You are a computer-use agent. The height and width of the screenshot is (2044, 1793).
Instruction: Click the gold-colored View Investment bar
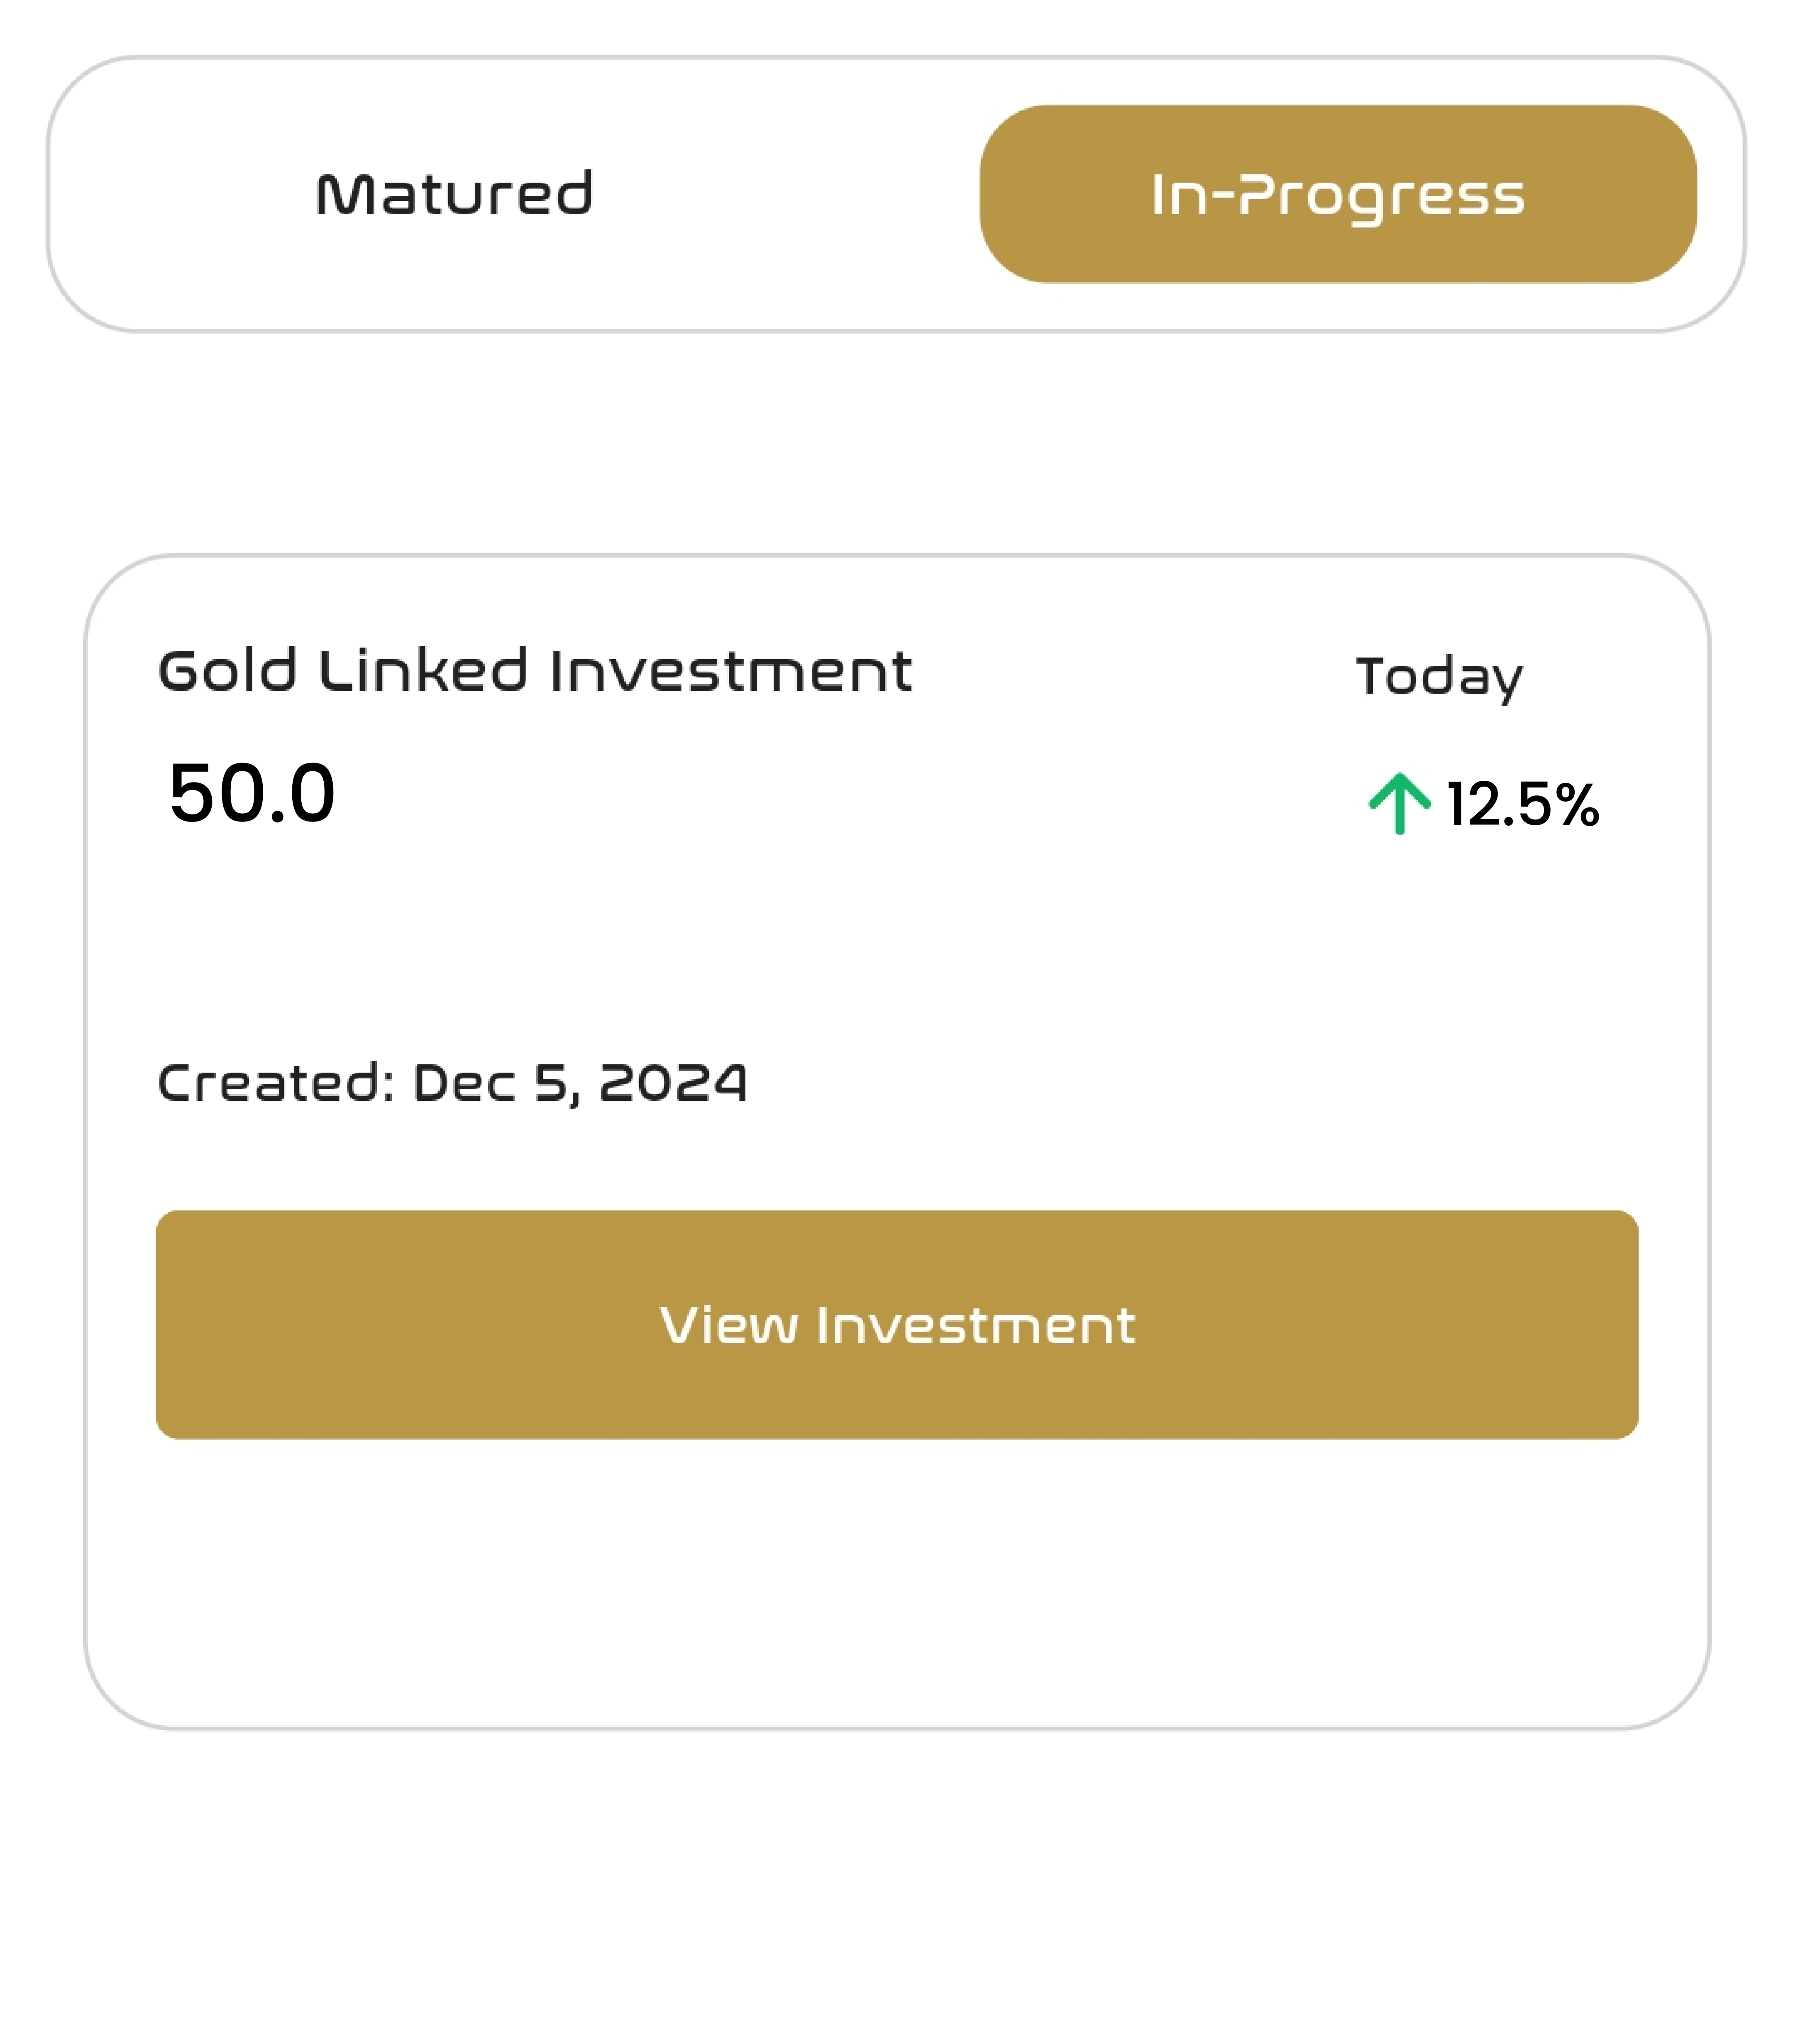click(896, 1324)
